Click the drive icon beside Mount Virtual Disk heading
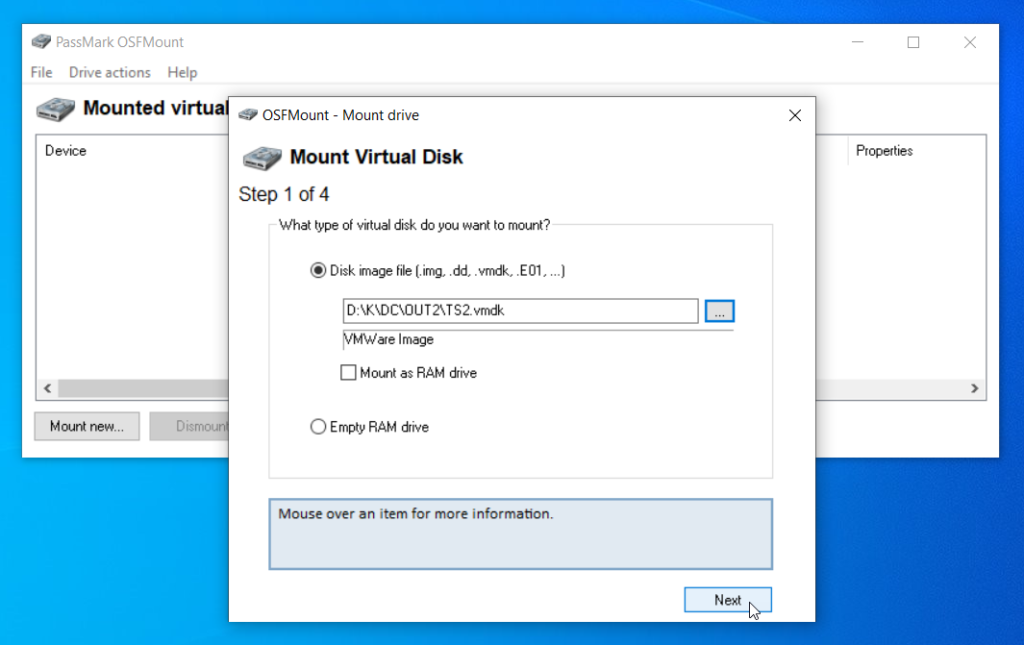The height and width of the screenshot is (645, 1024). [x=262, y=158]
